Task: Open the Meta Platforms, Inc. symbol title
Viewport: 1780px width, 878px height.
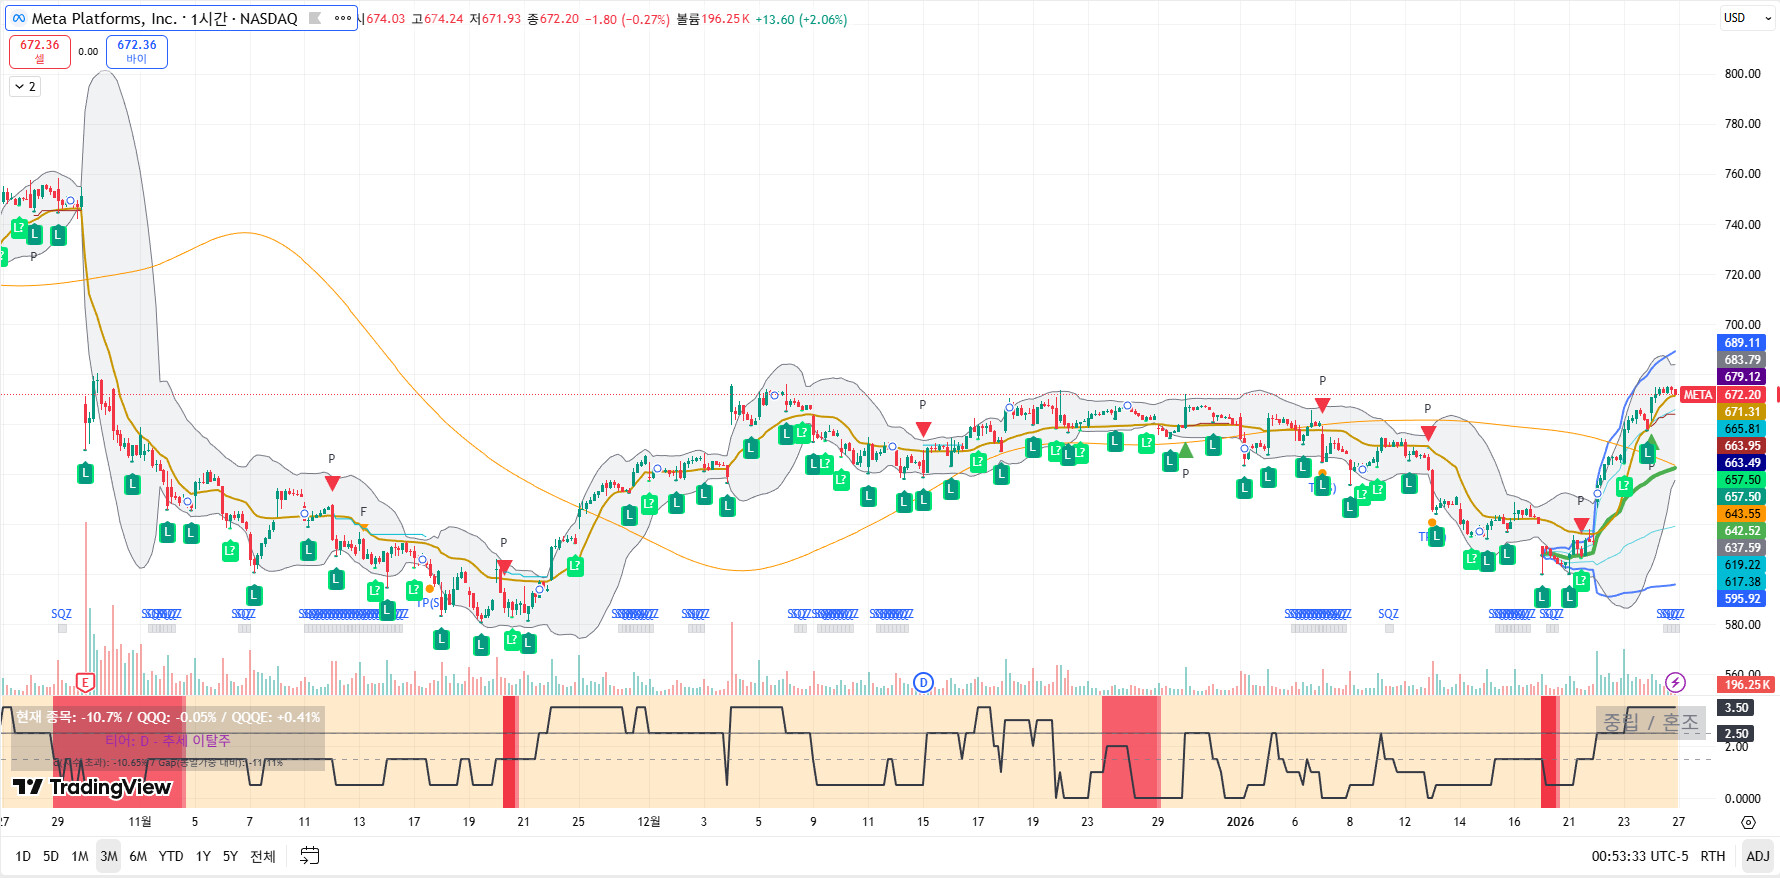Action: coord(104,18)
